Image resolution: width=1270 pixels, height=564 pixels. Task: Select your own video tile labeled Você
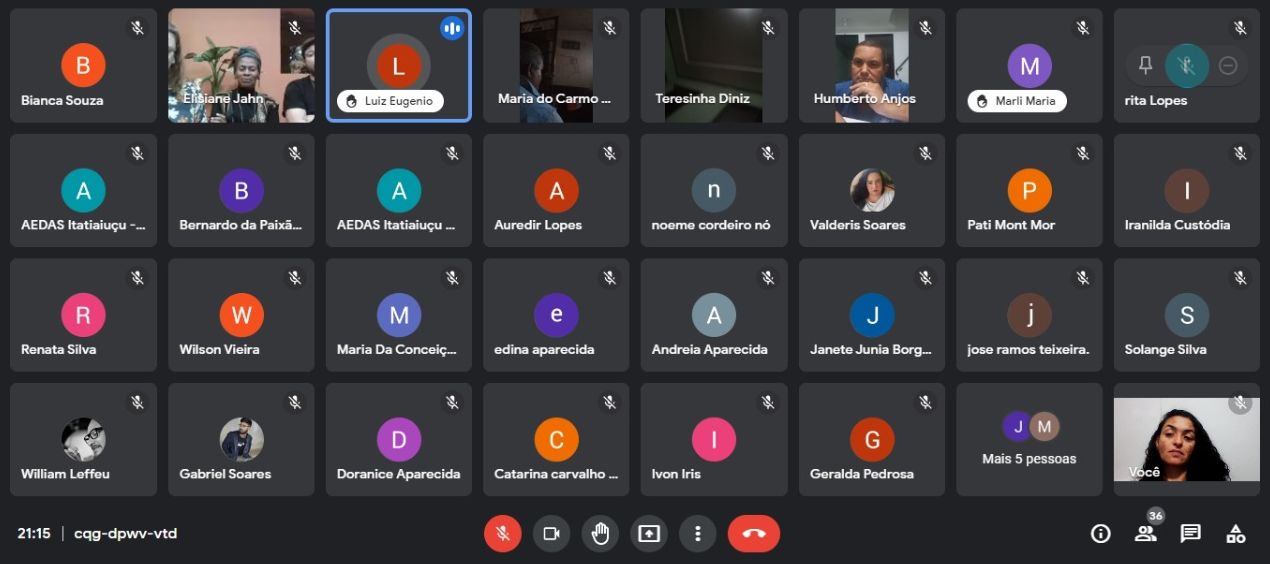point(1187,440)
